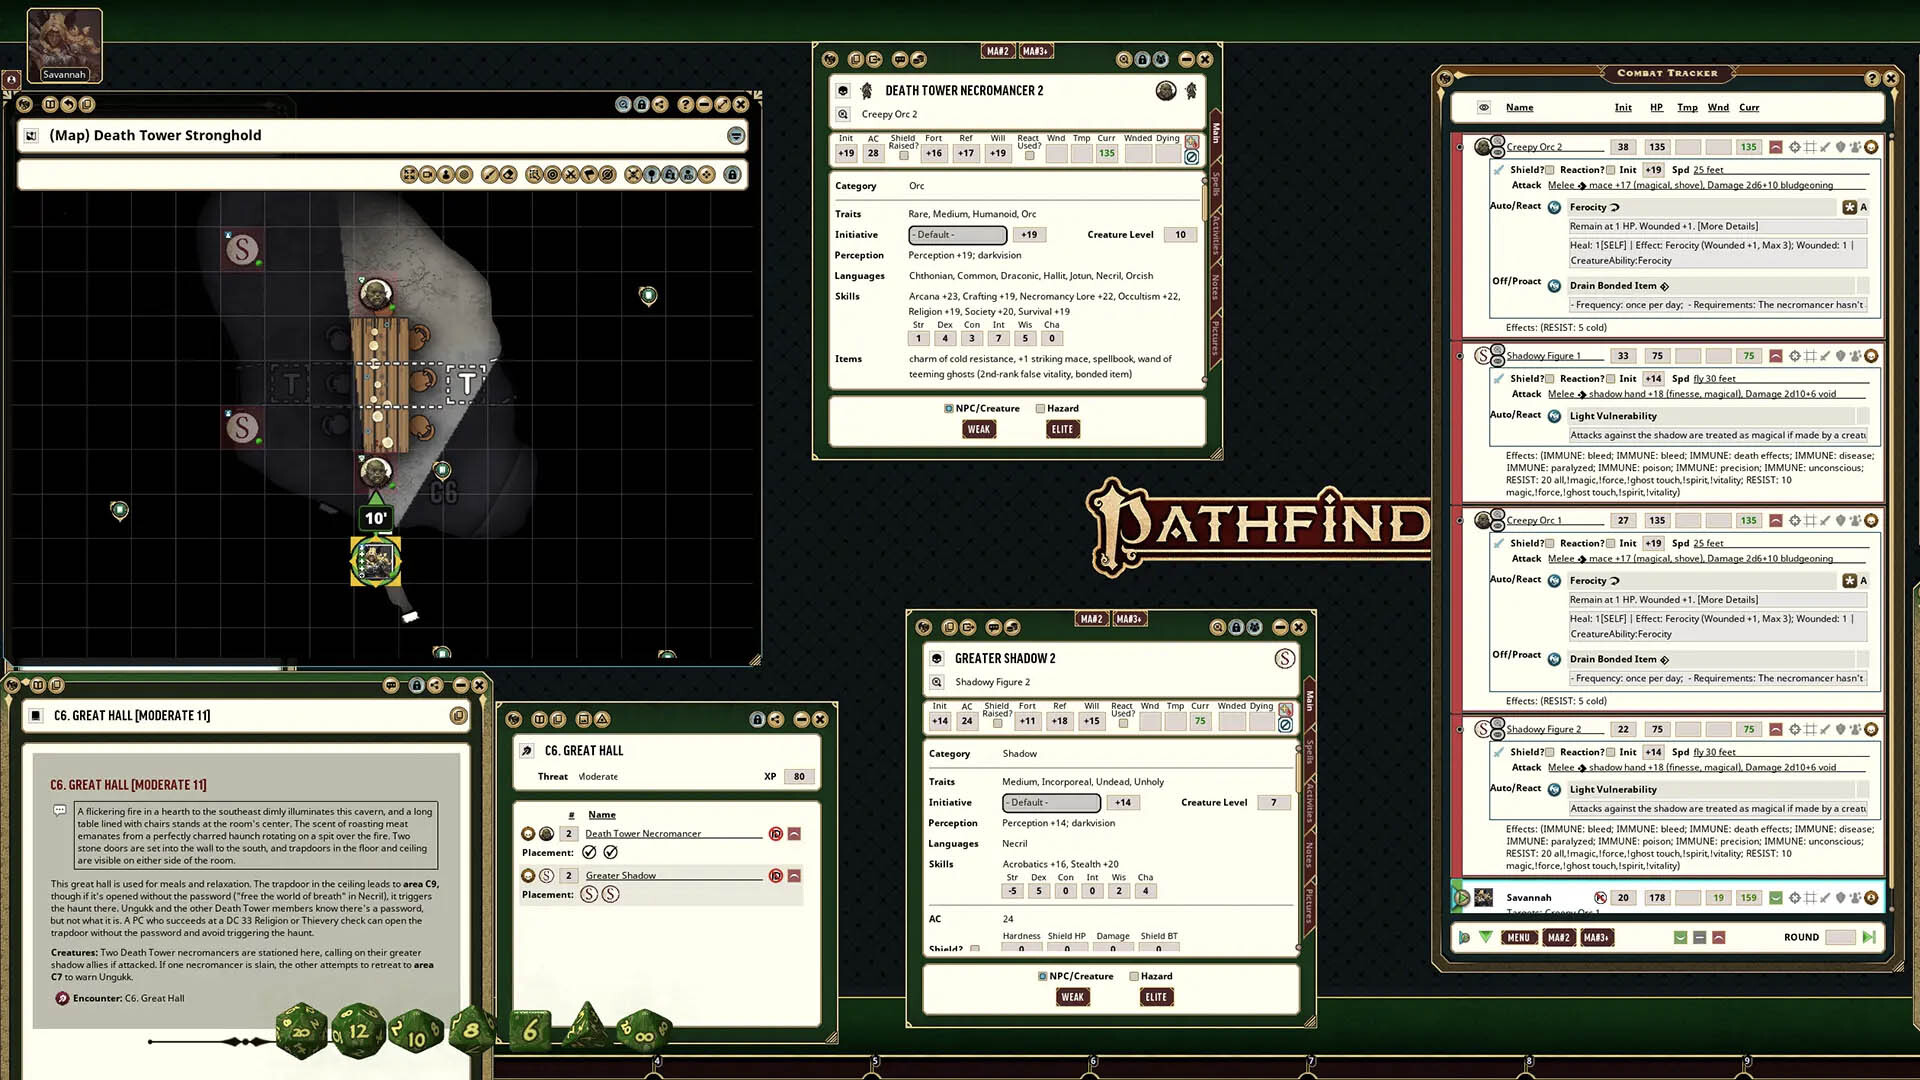Click the d12 die icon
Screen dimensions: 1920x1080
(x=358, y=1030)
